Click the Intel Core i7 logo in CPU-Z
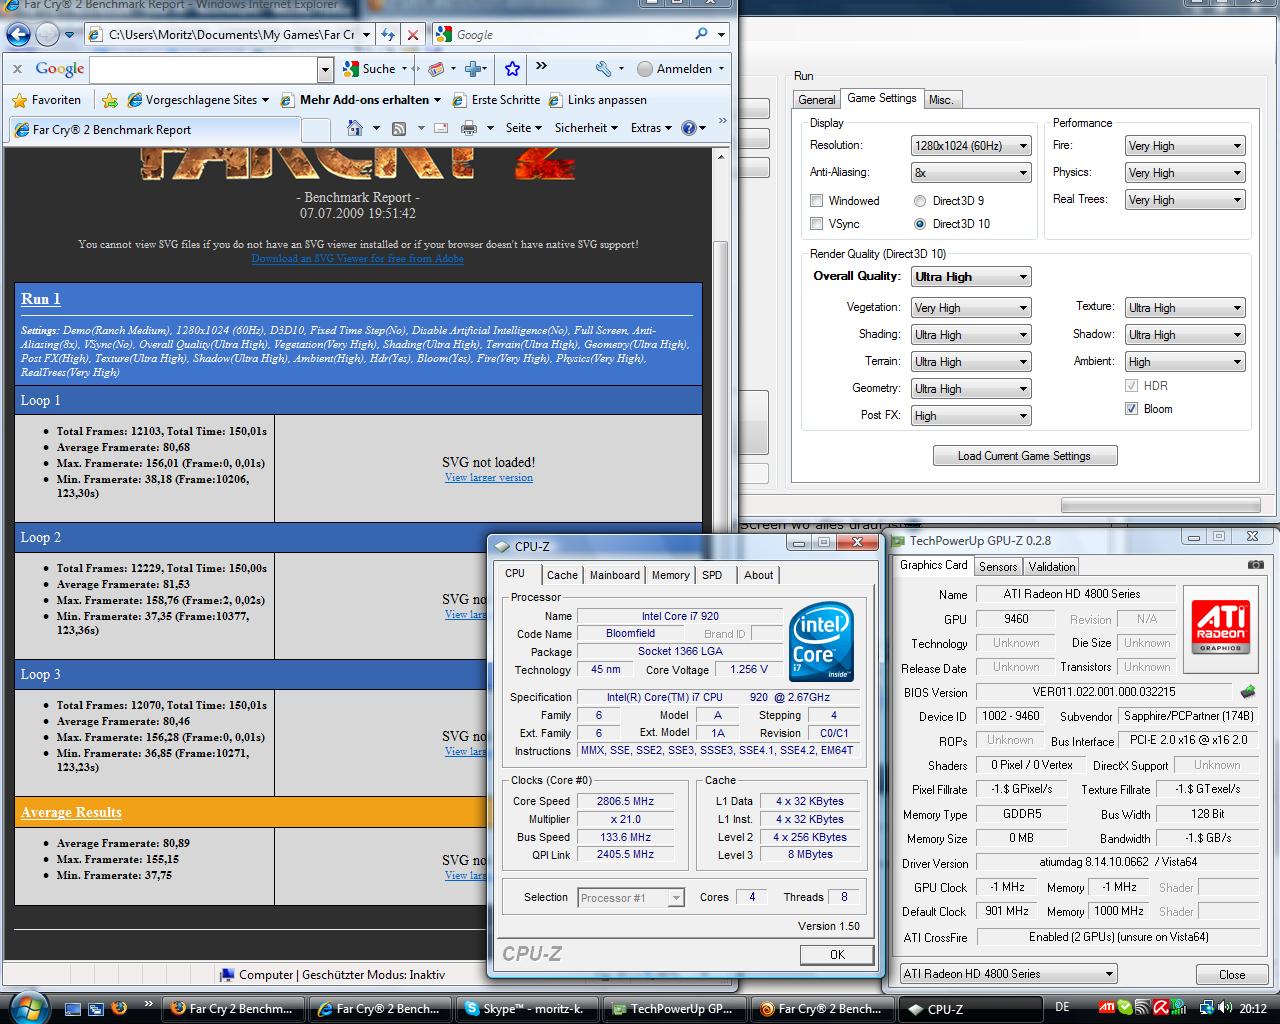 point(821,641)
